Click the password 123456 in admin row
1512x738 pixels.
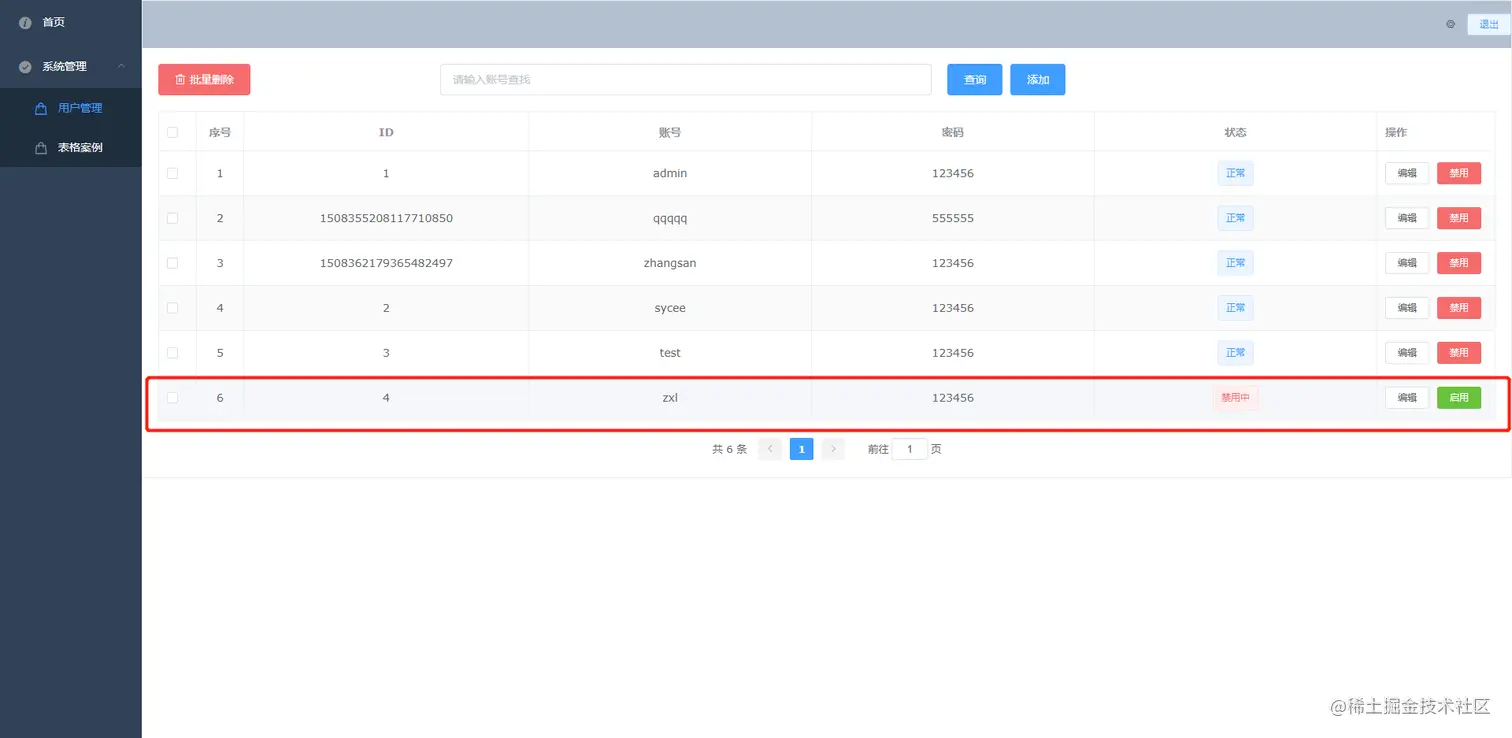[x=953, y=173]
